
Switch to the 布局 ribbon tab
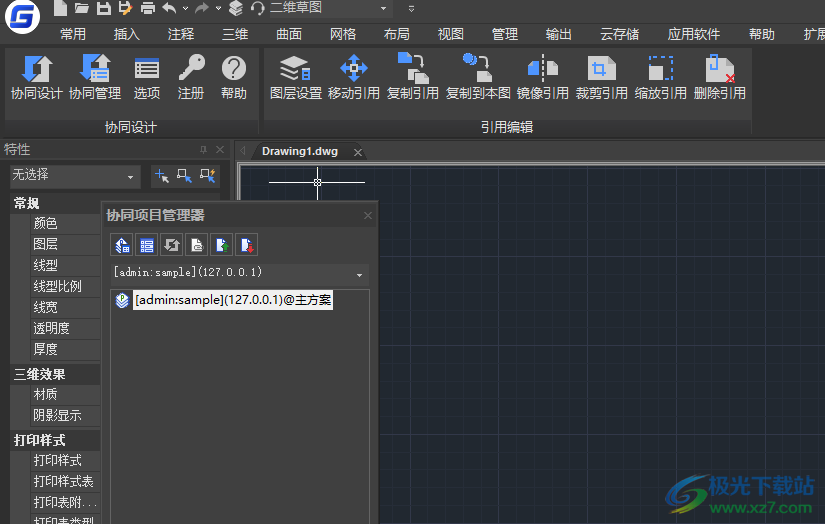[x=397, y=34]
